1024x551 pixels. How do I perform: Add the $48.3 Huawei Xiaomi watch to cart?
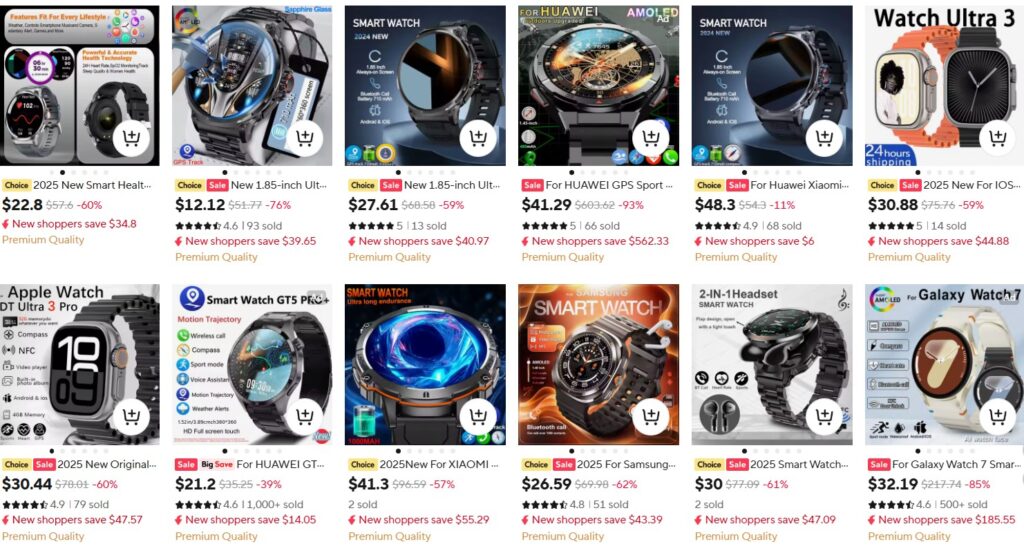[x=824, y=138]
